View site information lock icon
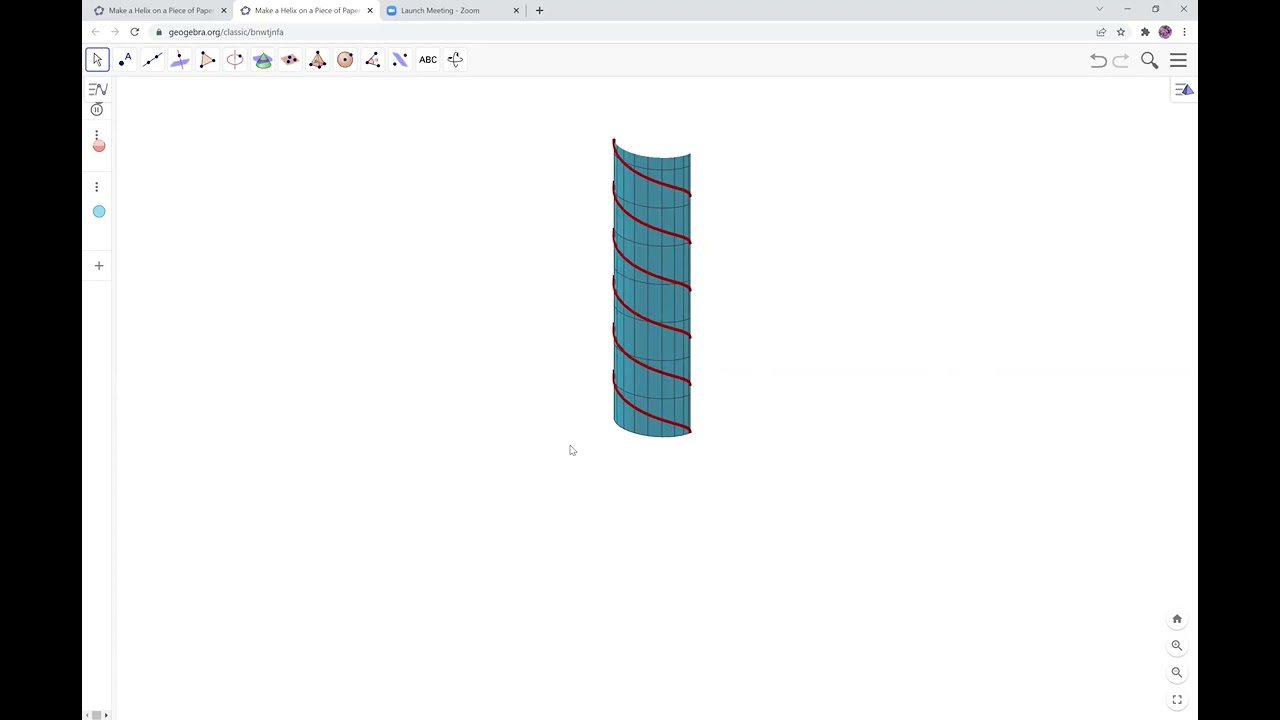1280x720 pixels. [x=159, y=32]
